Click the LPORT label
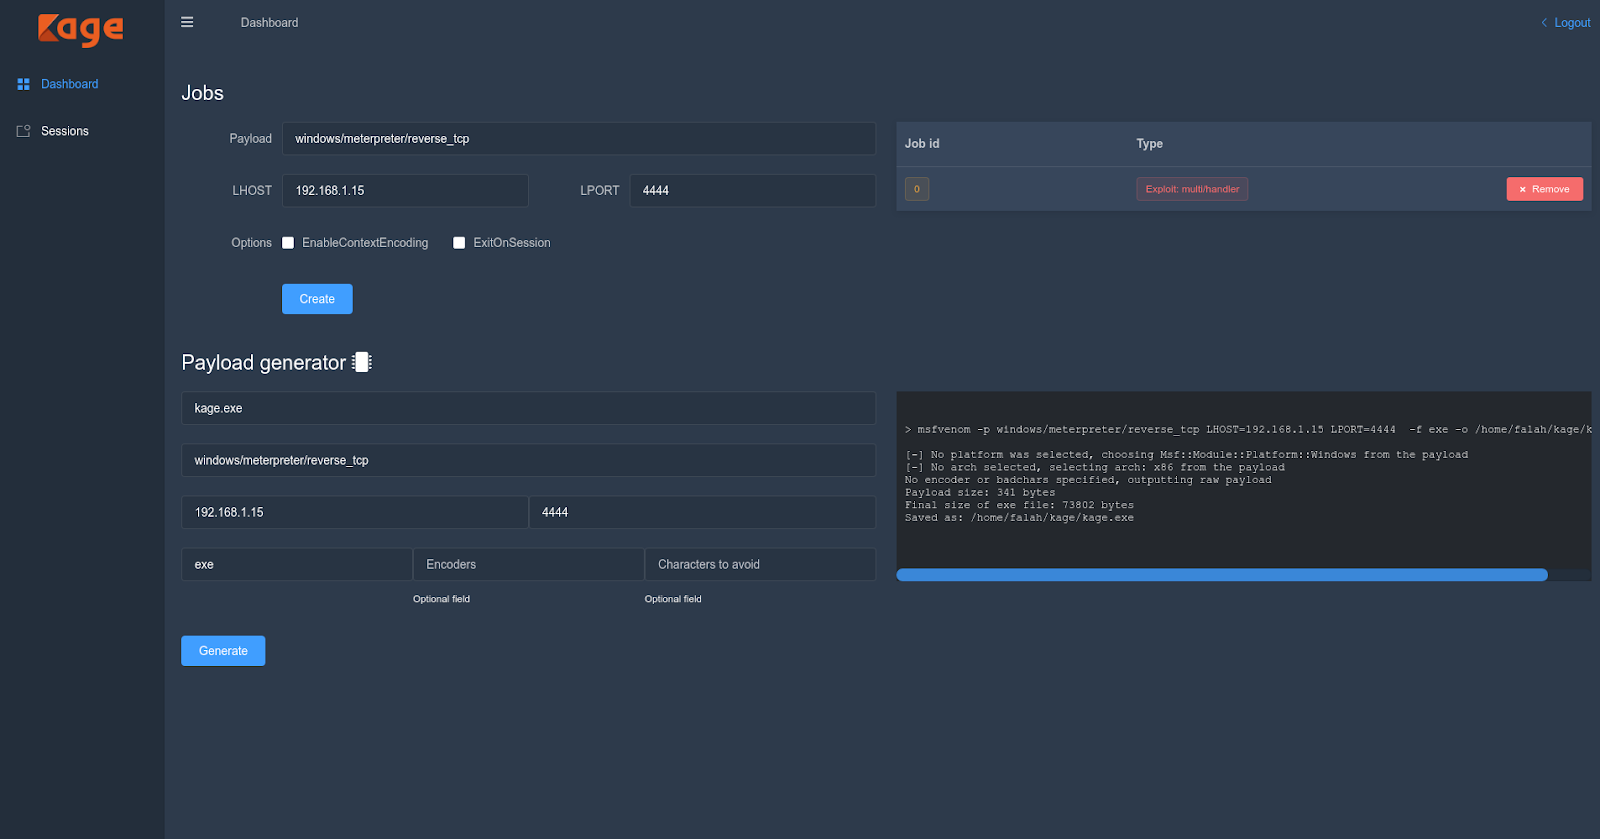 pos(600,191)
